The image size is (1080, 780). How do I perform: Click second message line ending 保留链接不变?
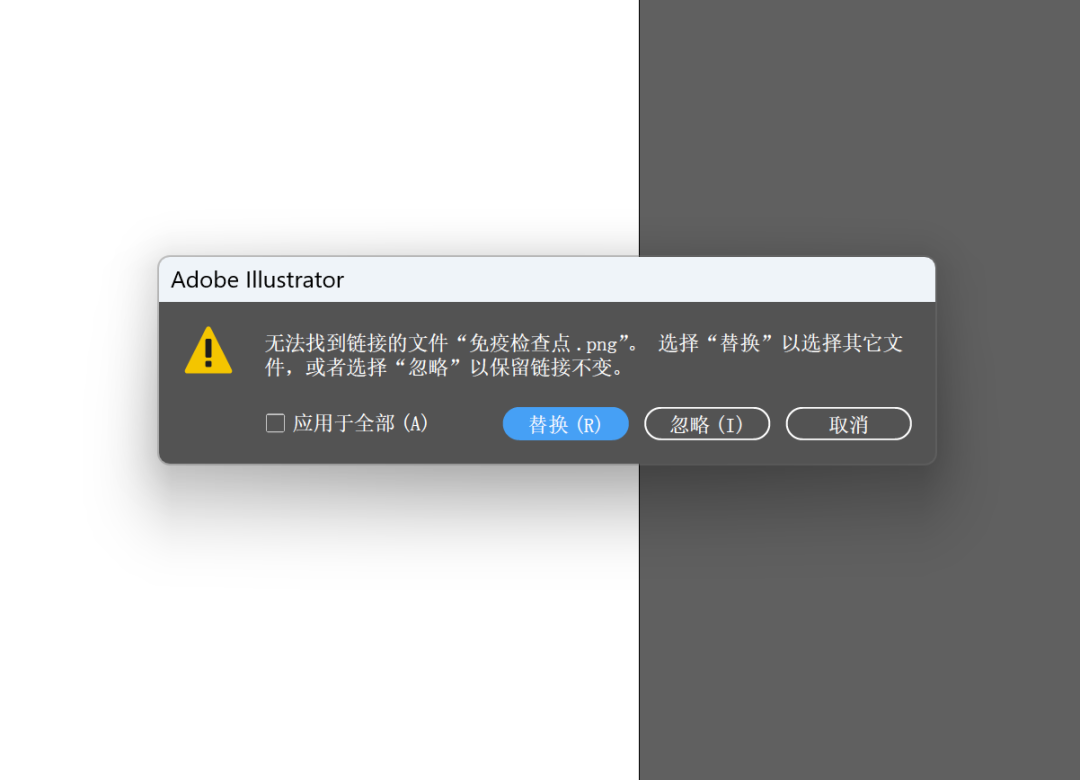point(446,367)
